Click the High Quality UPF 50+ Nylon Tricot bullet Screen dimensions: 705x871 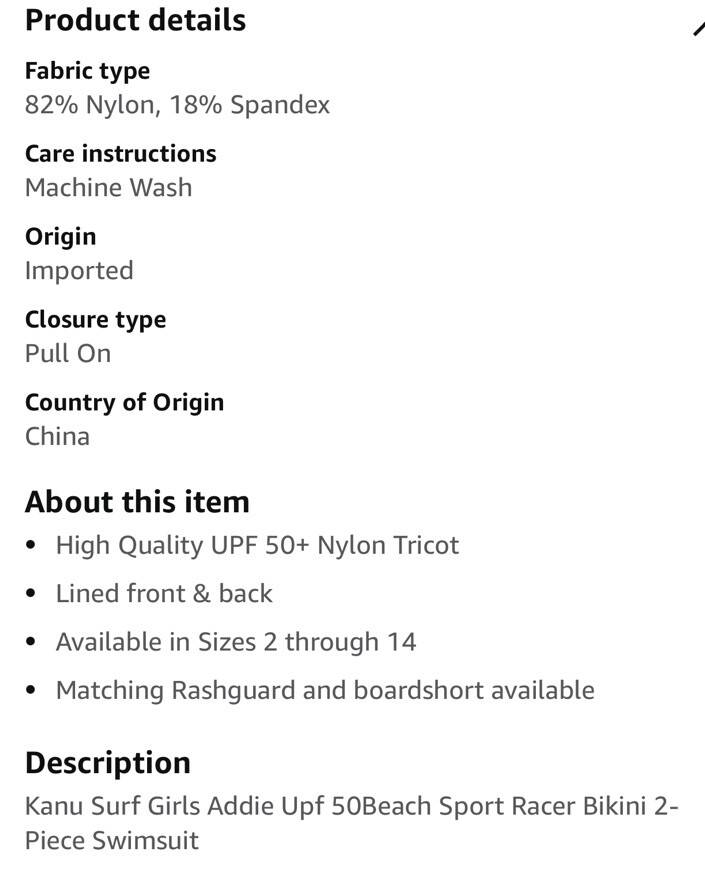[x=257, y=545]
